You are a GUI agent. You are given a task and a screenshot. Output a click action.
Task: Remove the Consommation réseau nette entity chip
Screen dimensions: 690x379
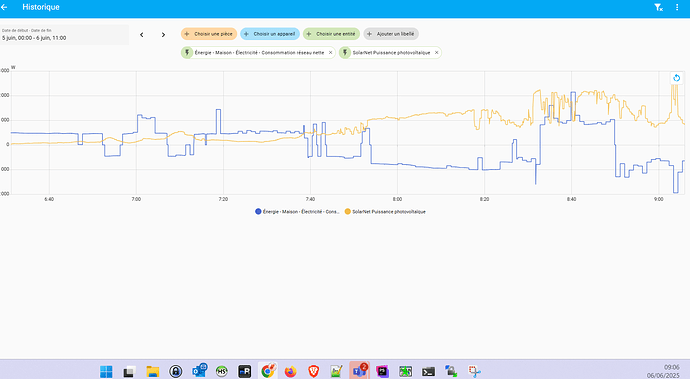(330, 52)
